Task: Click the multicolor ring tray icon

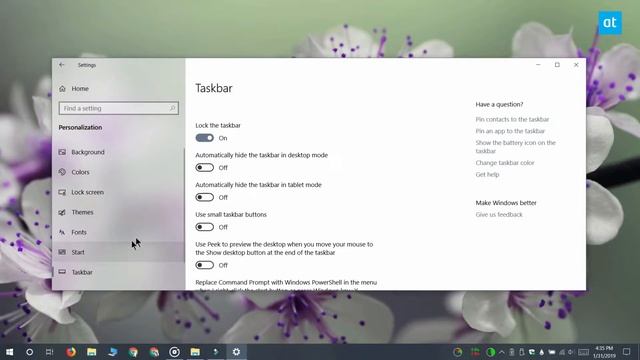Action: (458, 352)
